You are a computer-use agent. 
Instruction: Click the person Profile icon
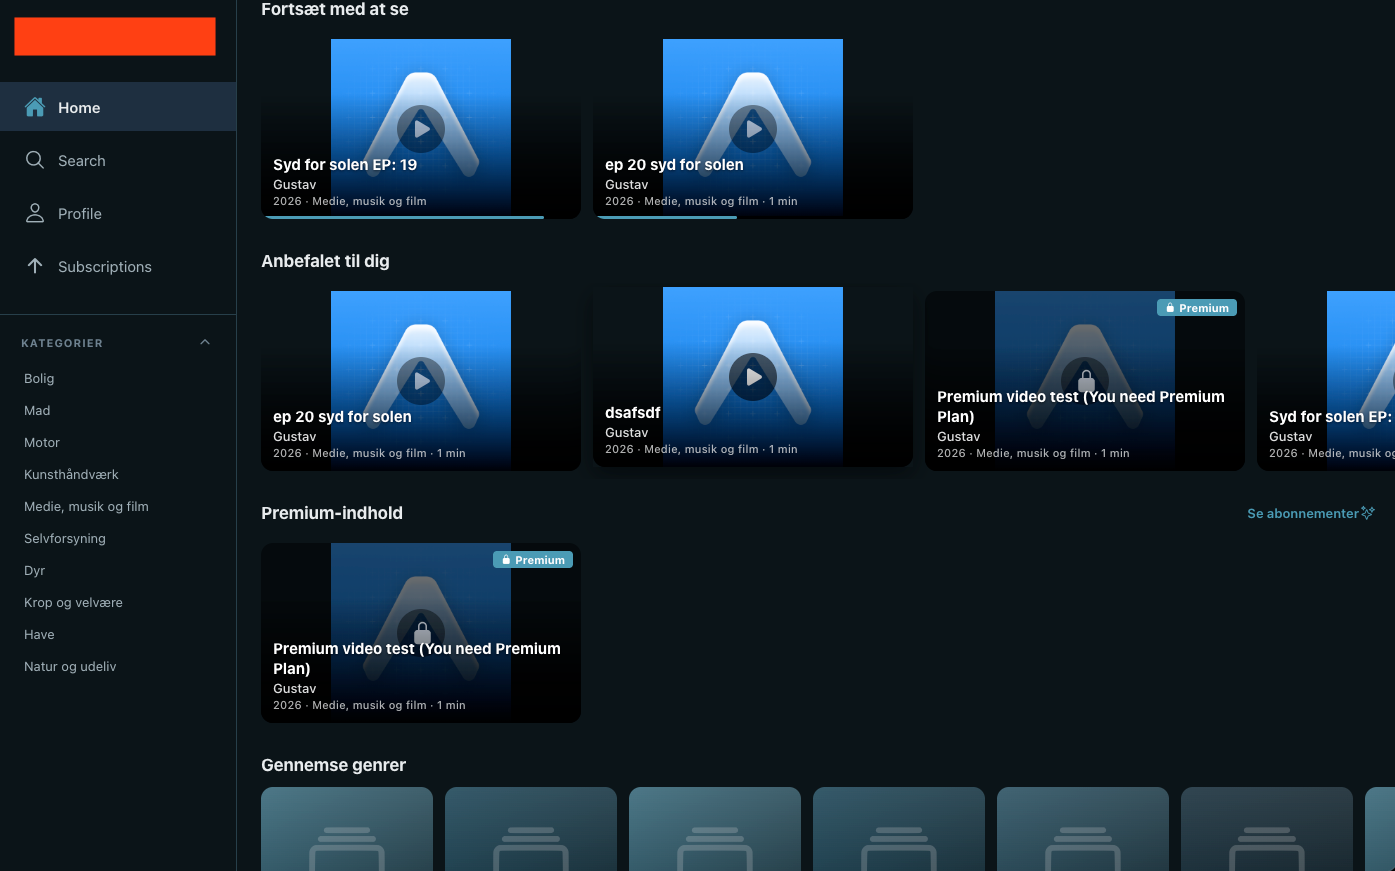coord(35,213)
